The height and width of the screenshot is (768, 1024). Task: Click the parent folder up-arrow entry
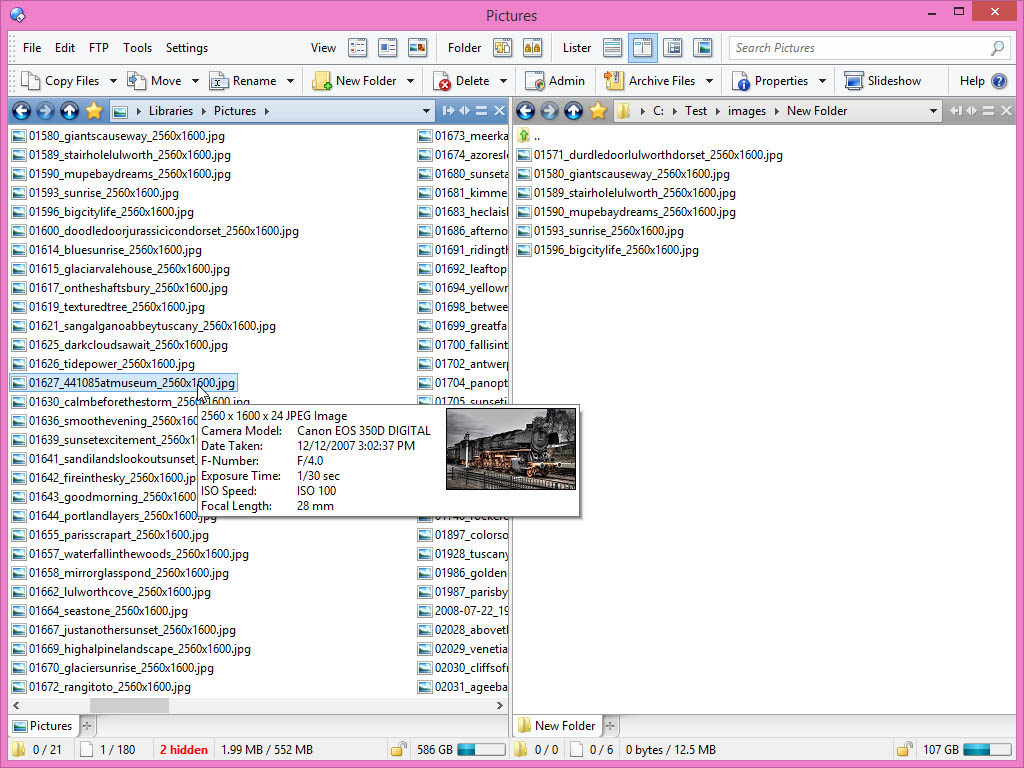point(529,136)
